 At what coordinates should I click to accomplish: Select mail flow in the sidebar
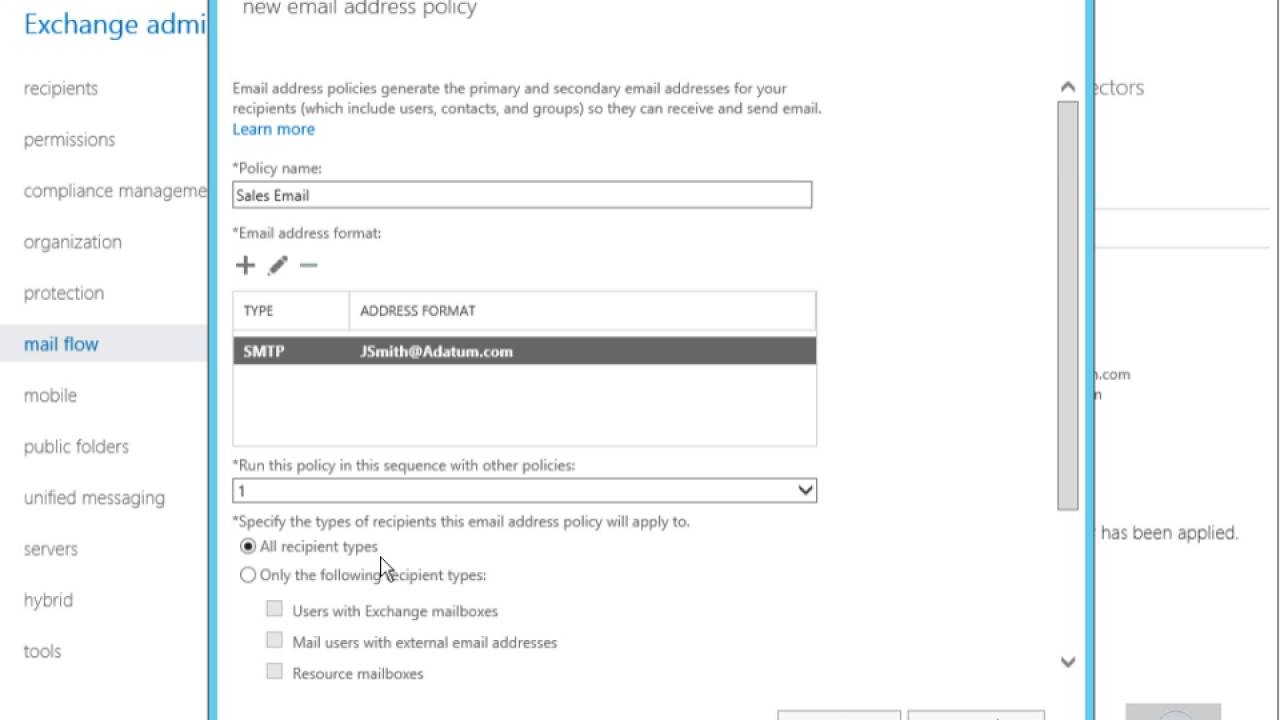pyautogui.click(x=61, y=344)
